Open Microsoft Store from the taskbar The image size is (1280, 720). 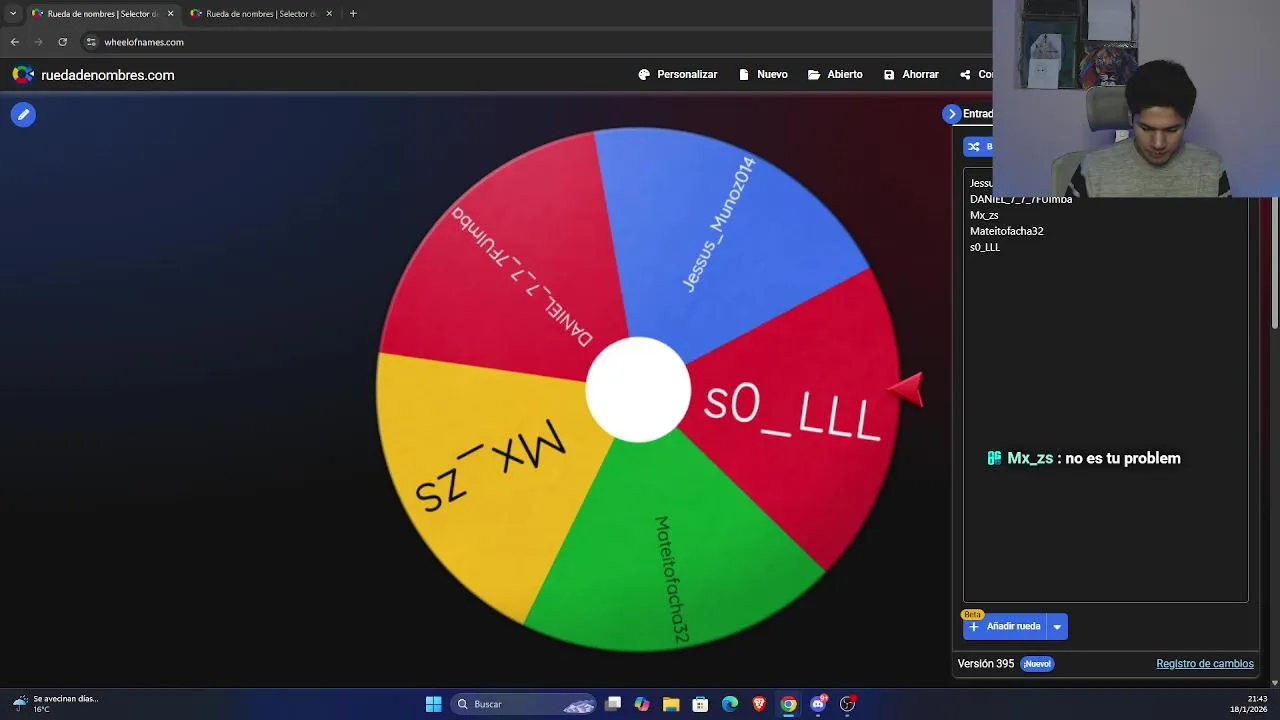(x=700, y=704)
